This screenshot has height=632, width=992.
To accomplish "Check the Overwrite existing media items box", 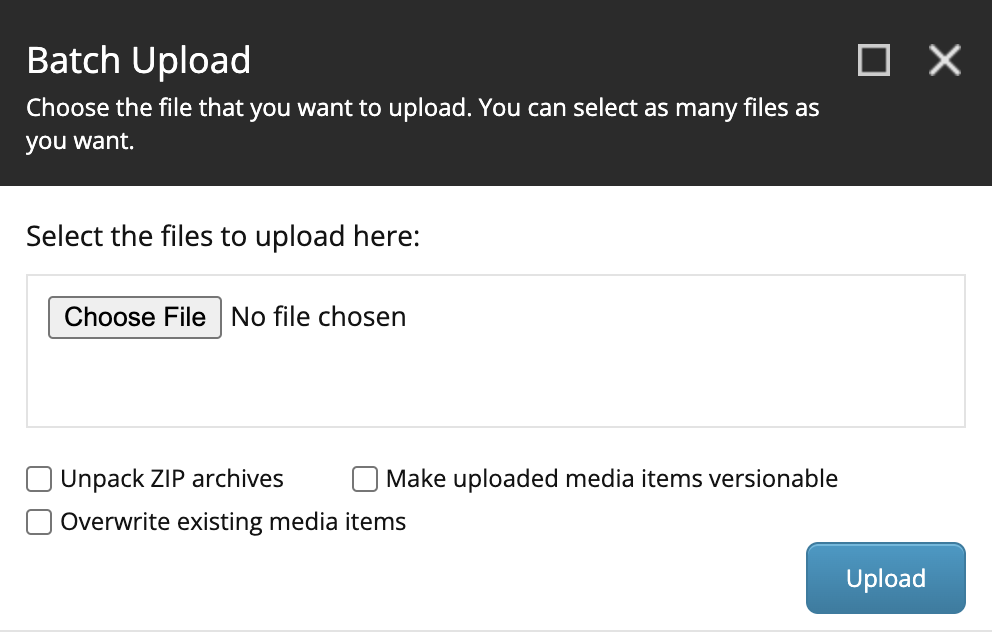I will 39,522.
